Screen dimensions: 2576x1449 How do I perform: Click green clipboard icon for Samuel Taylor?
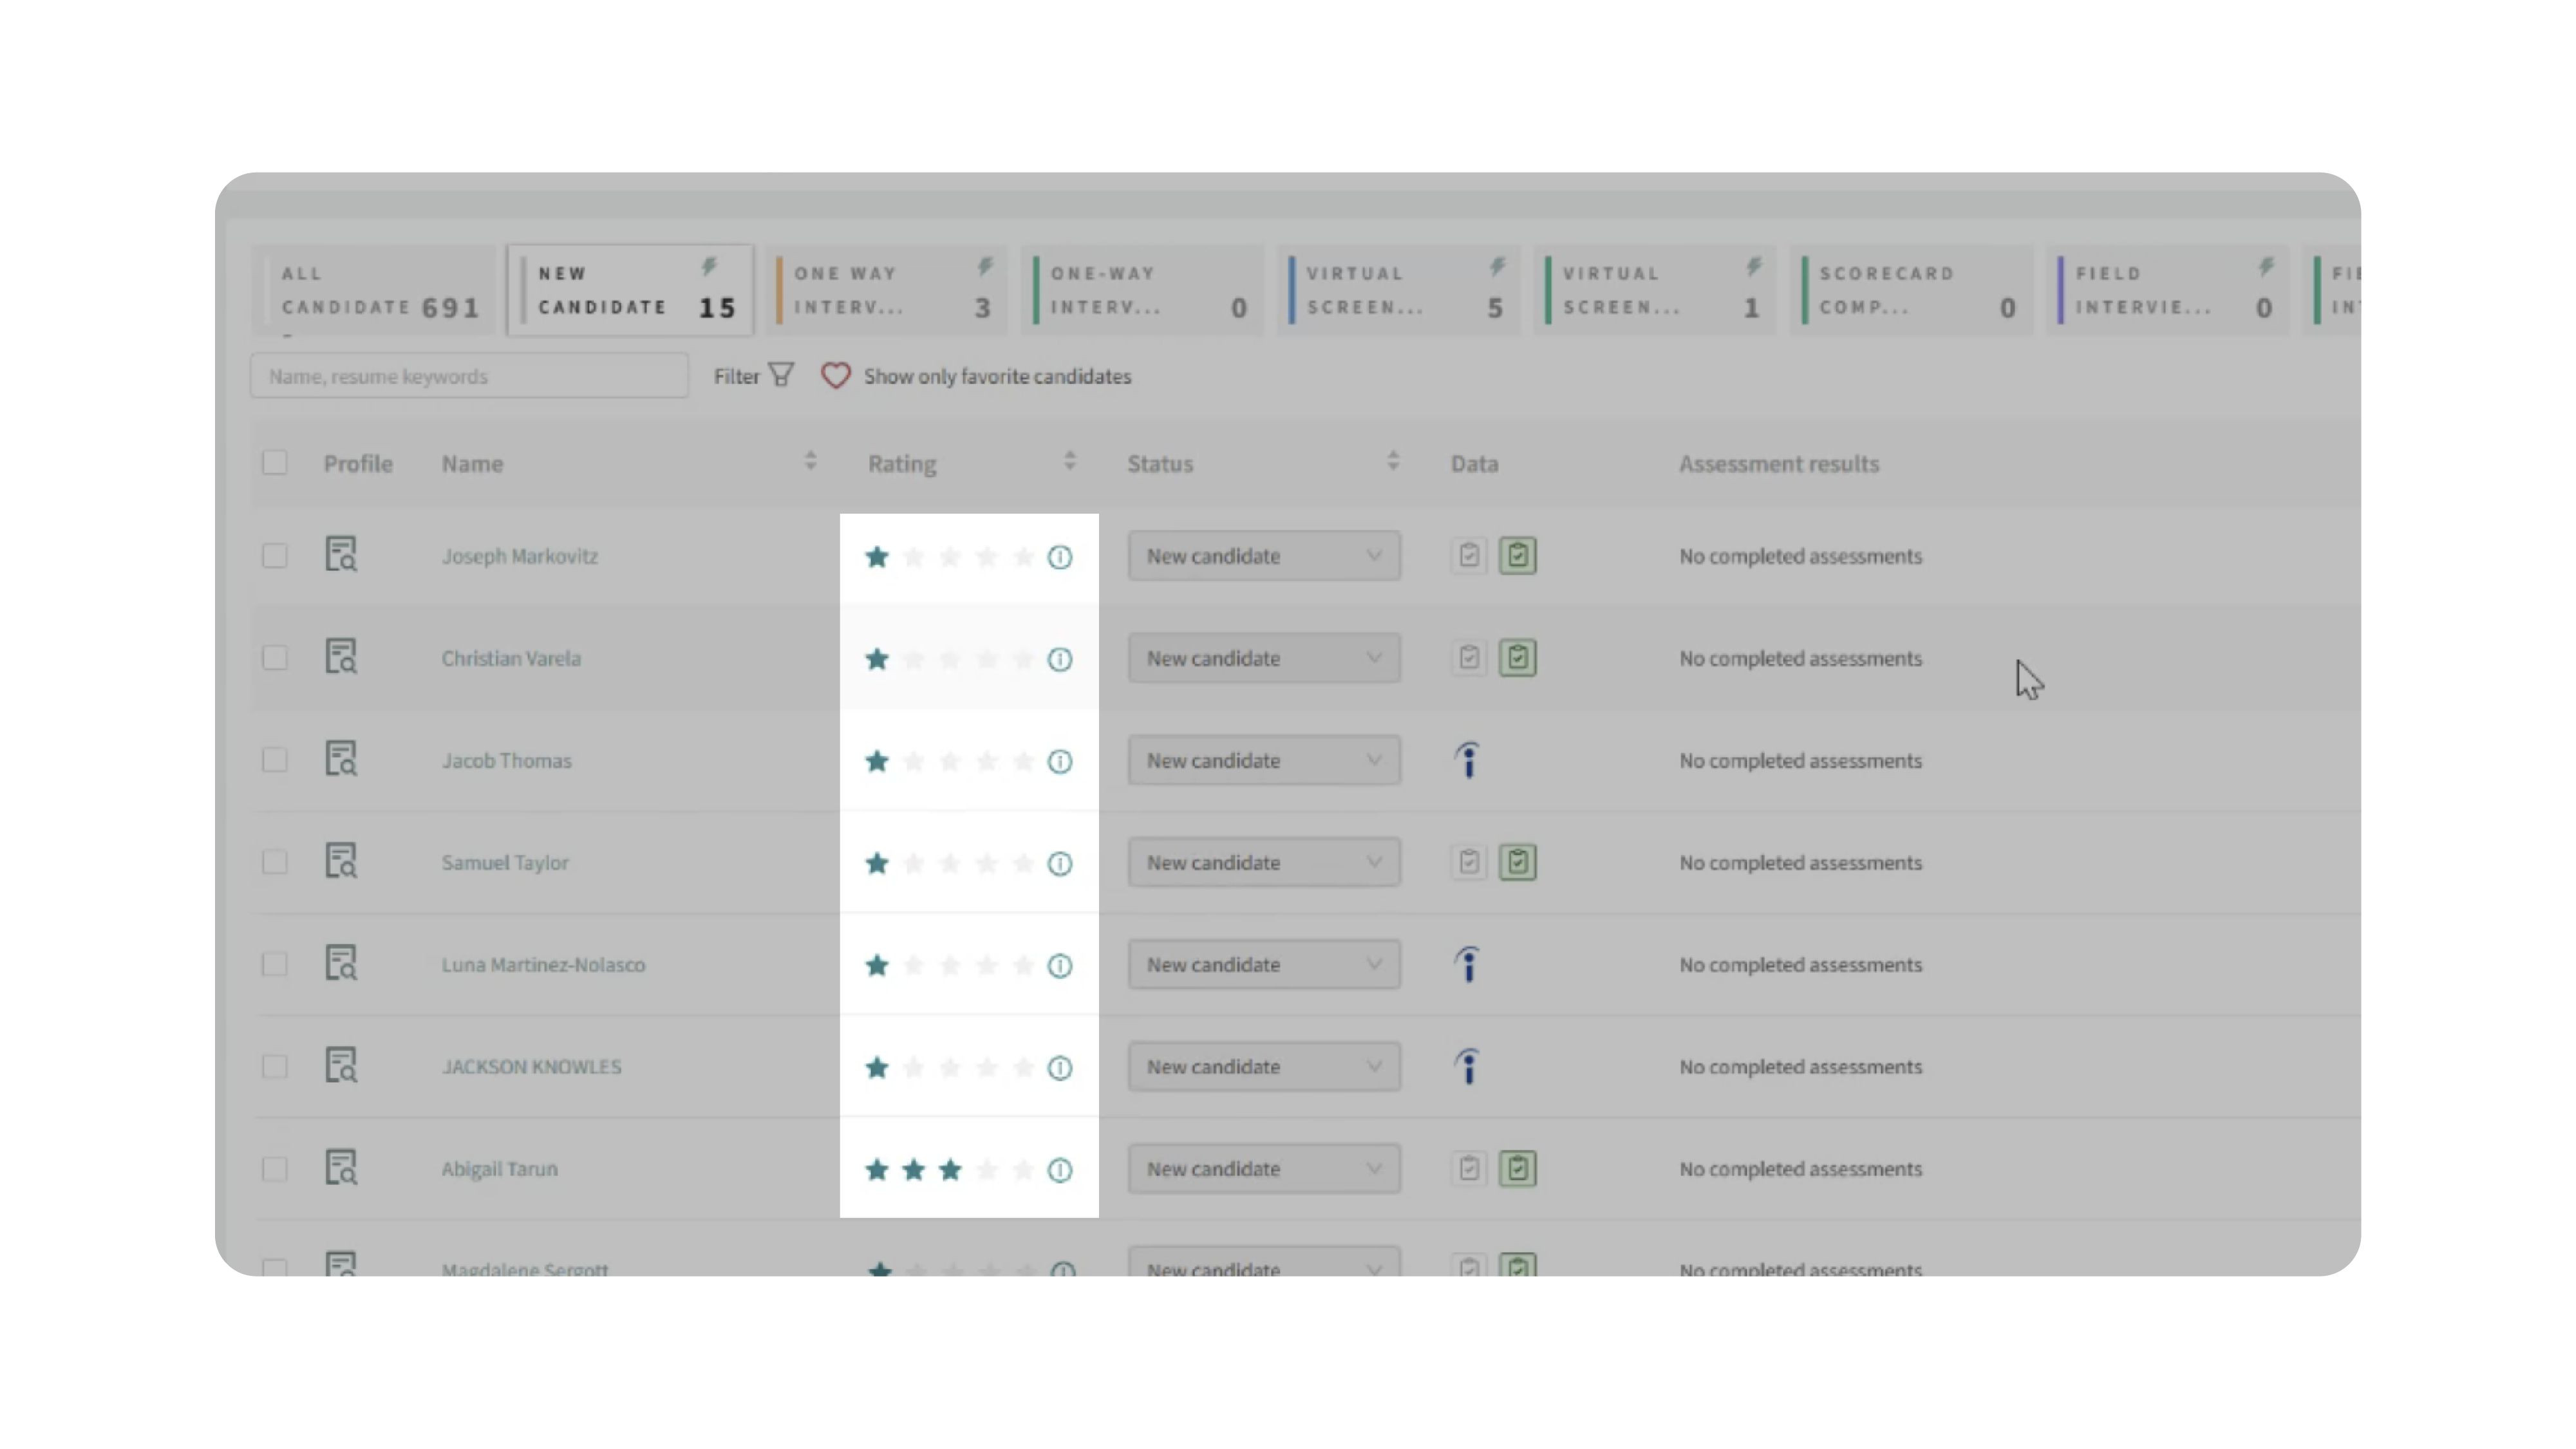pos(1517,863)
